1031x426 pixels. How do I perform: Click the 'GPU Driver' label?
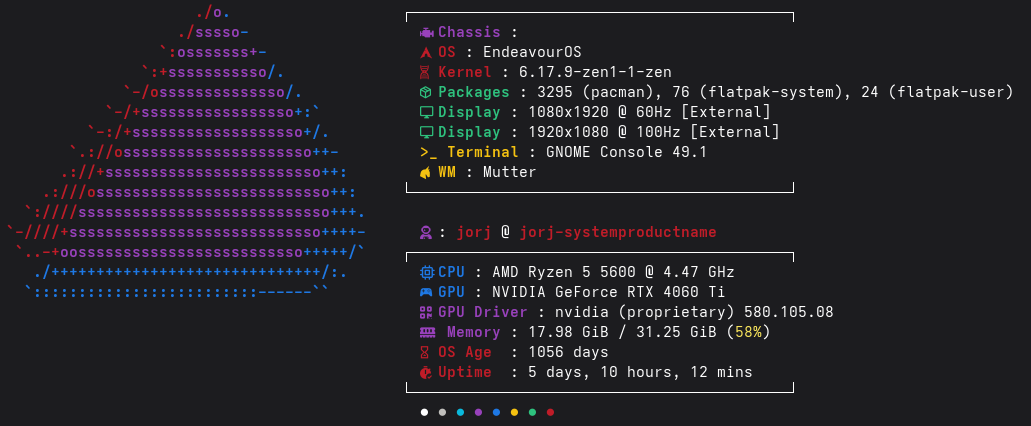(x=483, y=312)
